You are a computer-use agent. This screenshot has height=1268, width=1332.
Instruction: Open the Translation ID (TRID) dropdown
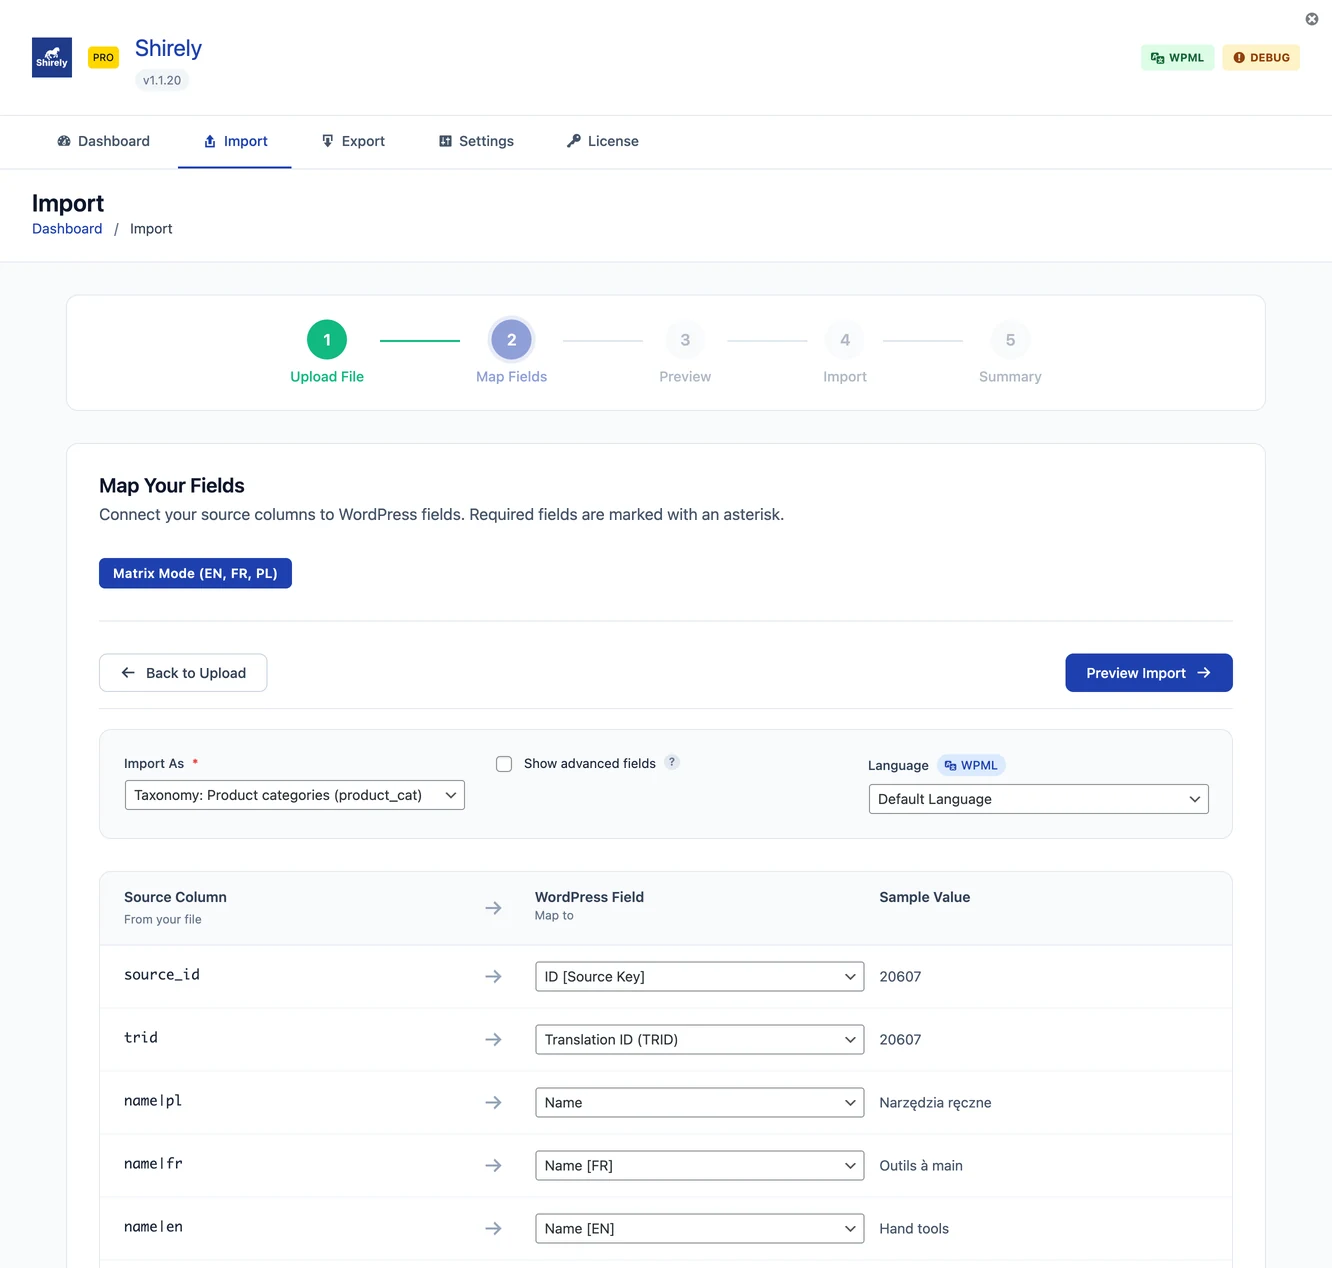pyautogui.click(x=700, y=1040)
